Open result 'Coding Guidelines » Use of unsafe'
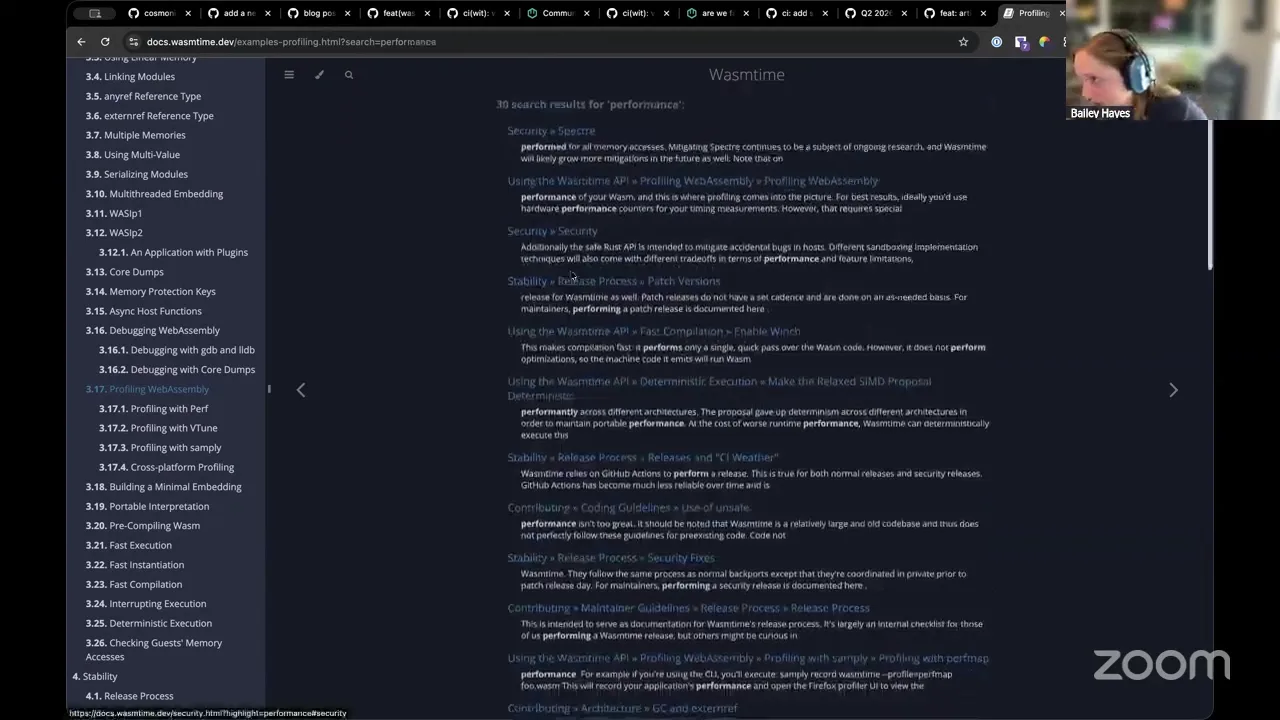Viewport: 1280px width, 720px height. point(628,507)
